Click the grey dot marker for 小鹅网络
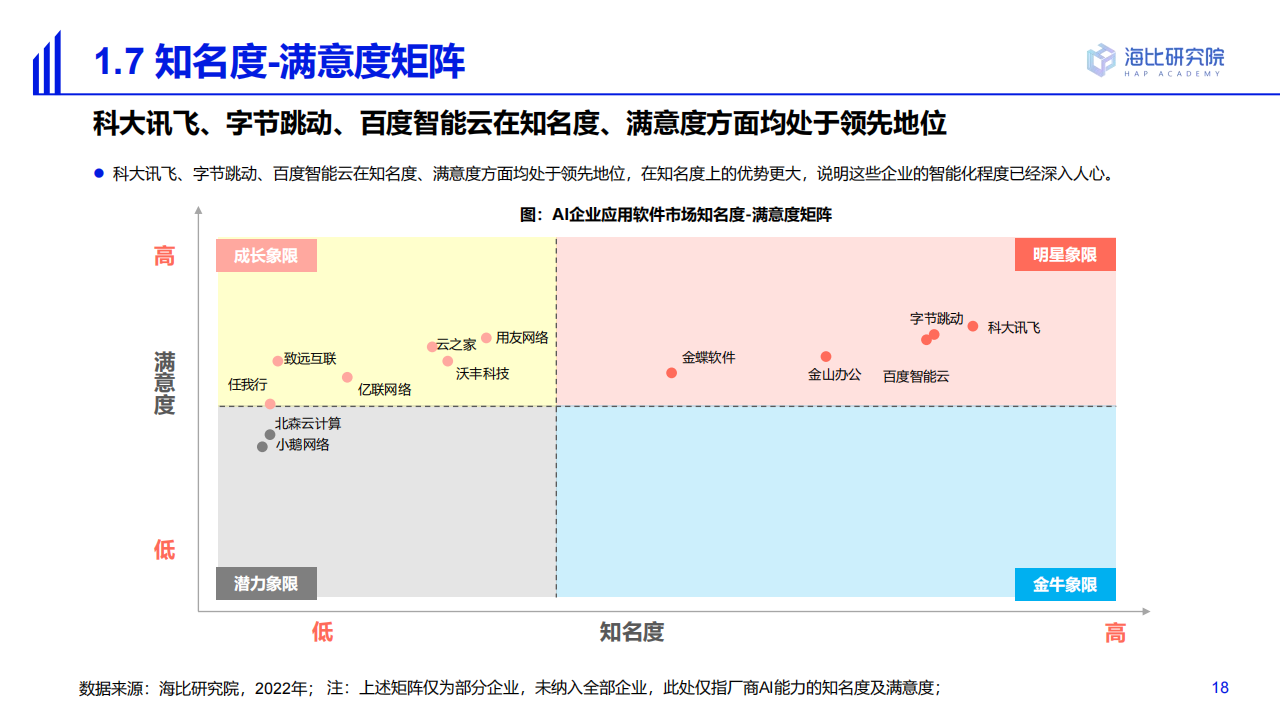The image size is (1280, 720). coord(262,447)
